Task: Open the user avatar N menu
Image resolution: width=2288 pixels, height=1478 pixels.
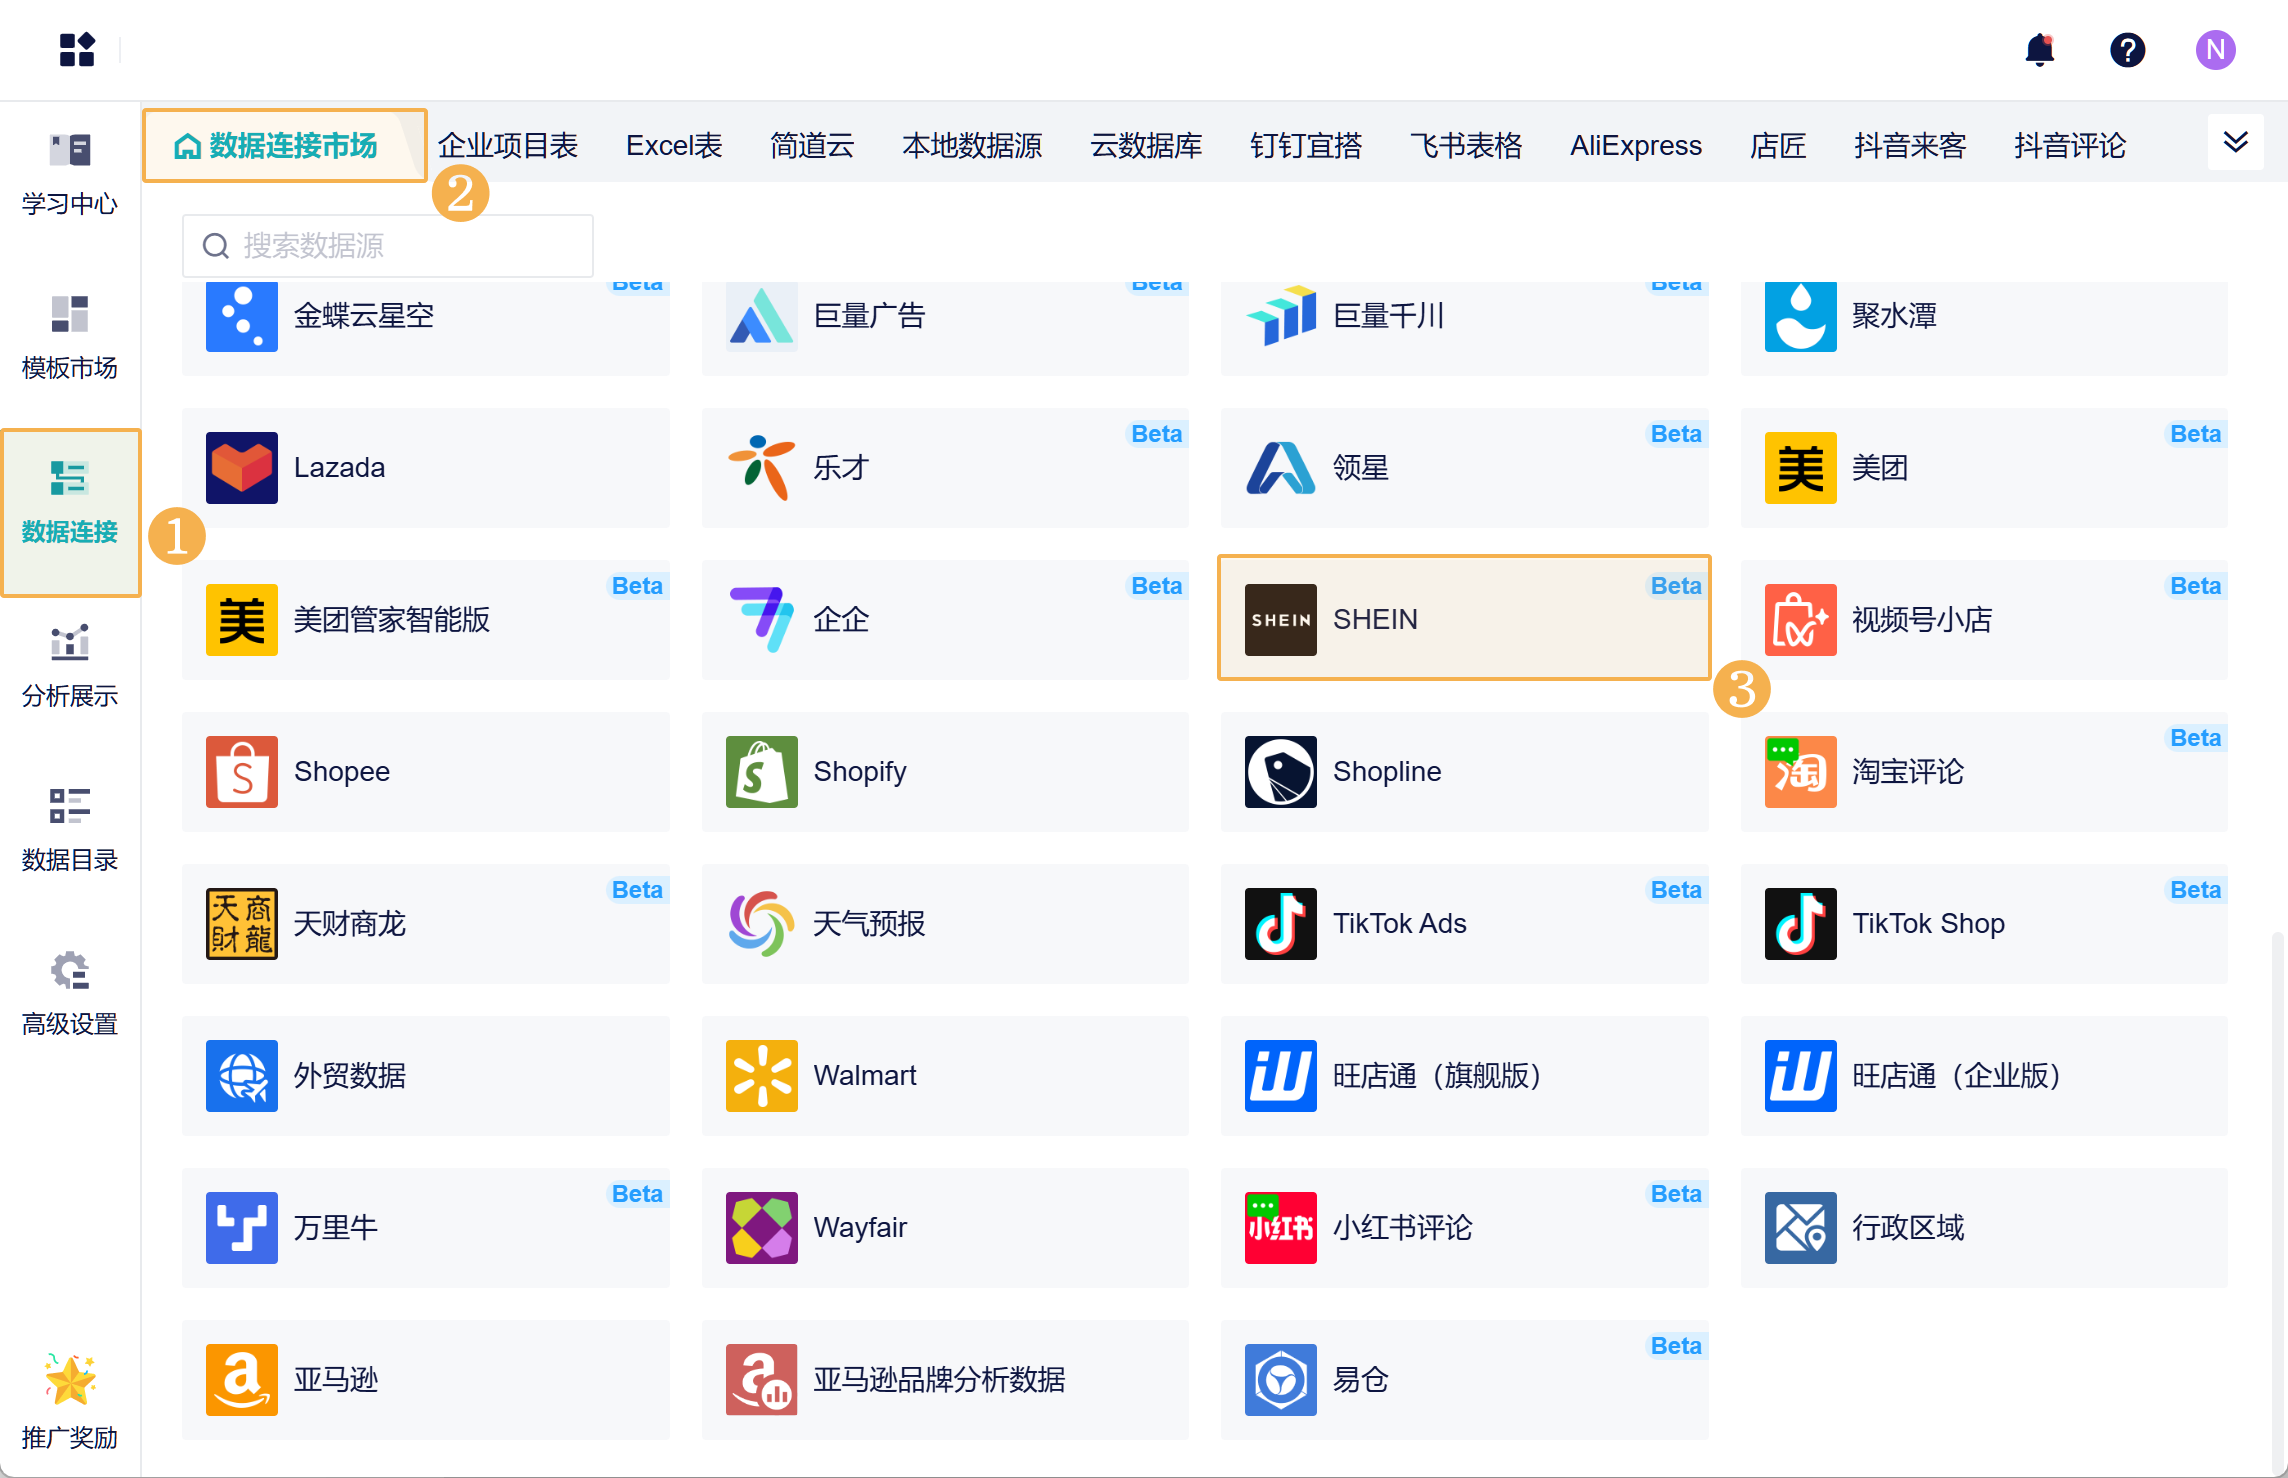Action: click(x=2215, y=49)
